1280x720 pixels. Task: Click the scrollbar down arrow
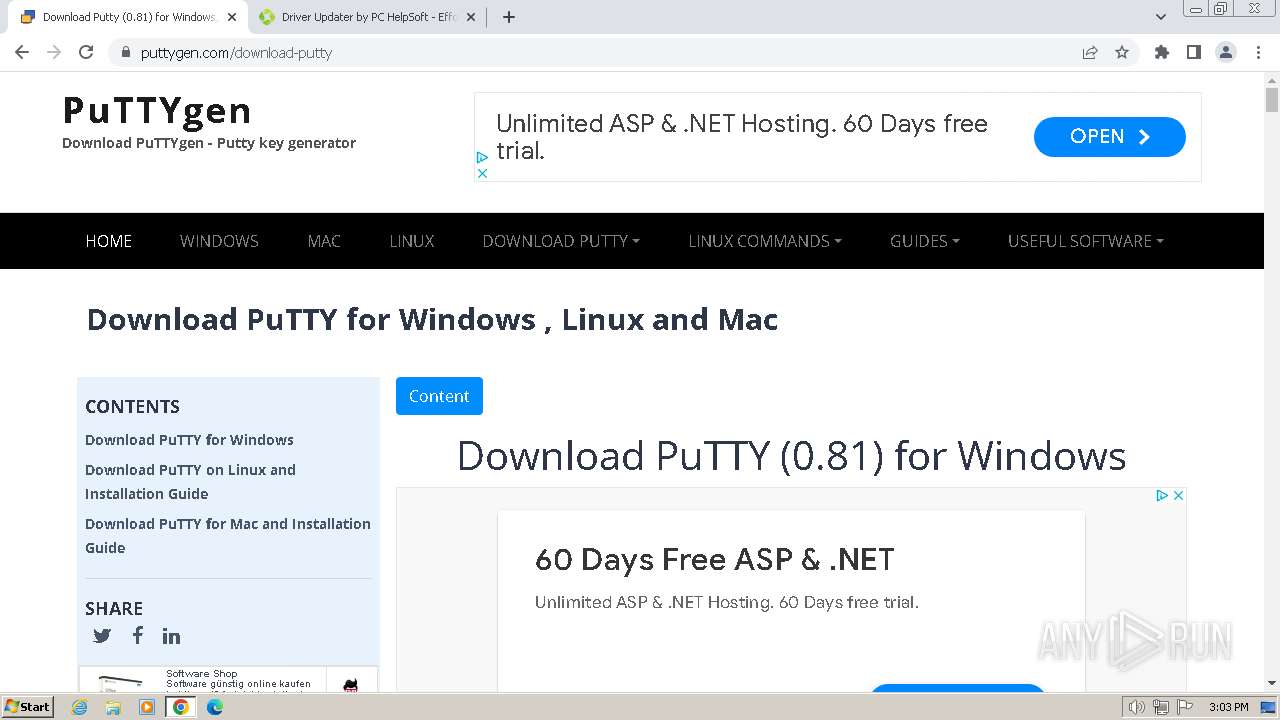pos(1272,683)
